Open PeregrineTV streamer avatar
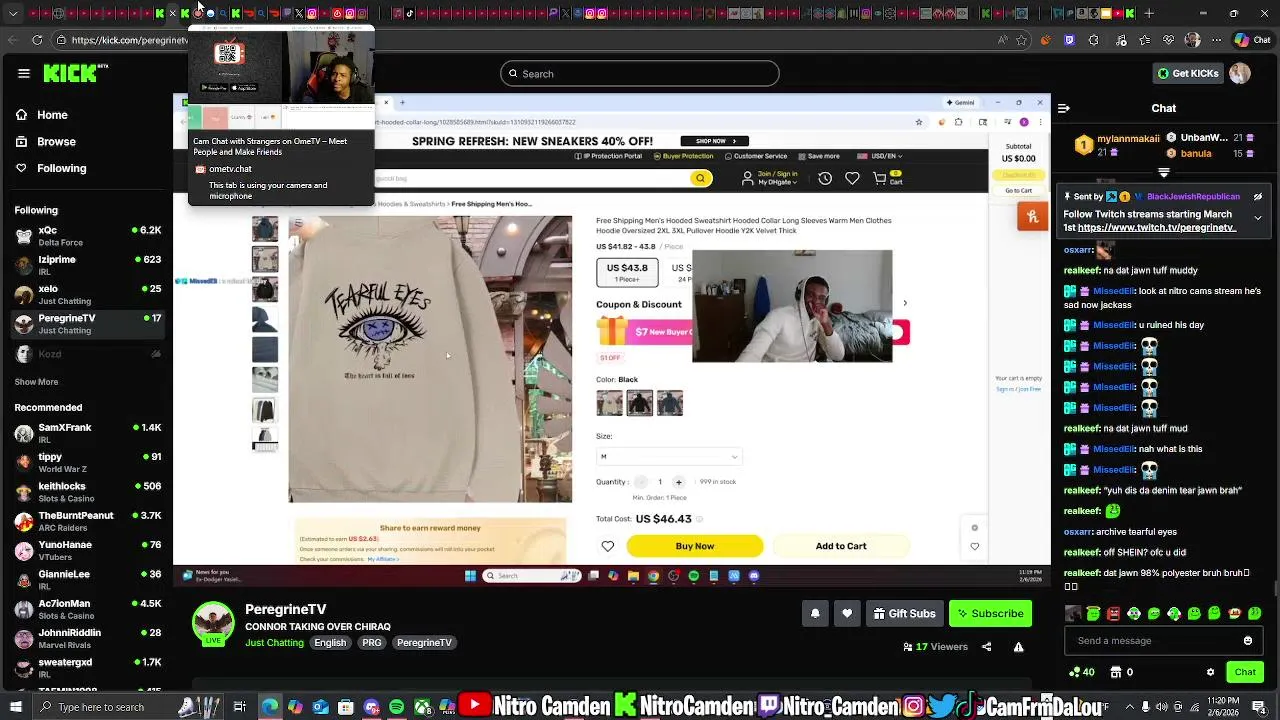 (x=213, y=623)
